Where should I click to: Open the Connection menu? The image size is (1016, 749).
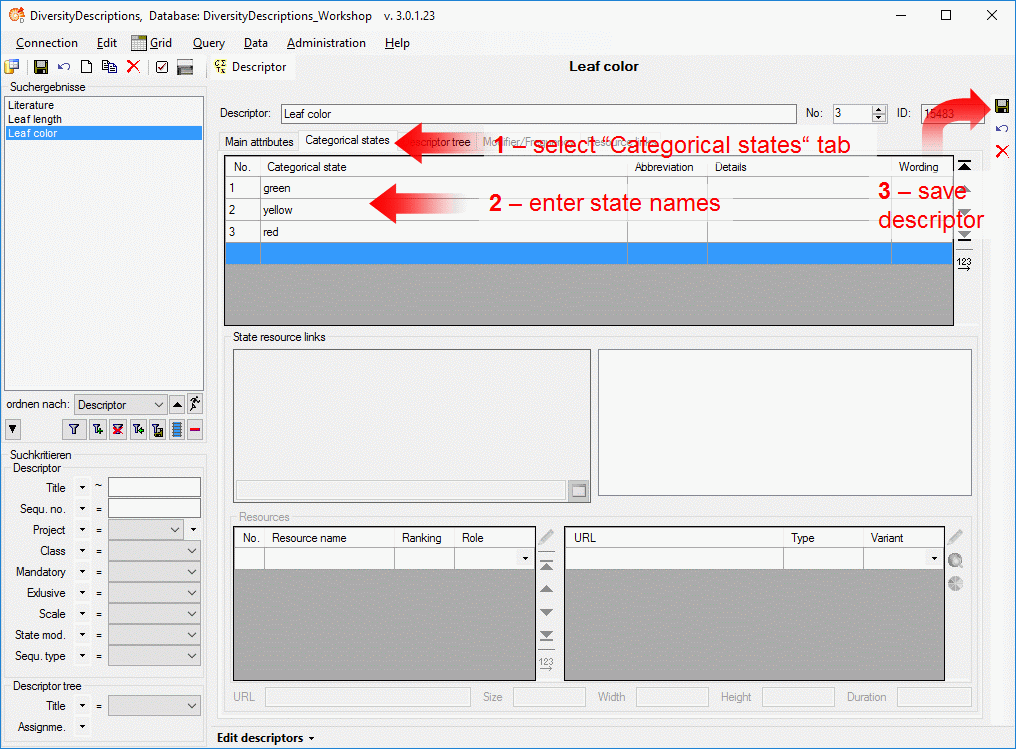pos(47,43)
